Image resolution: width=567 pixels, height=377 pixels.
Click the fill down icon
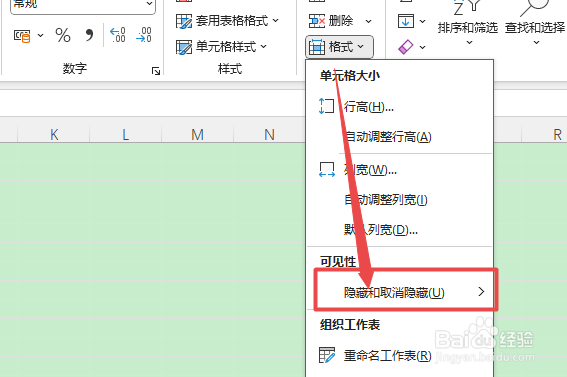406,21
